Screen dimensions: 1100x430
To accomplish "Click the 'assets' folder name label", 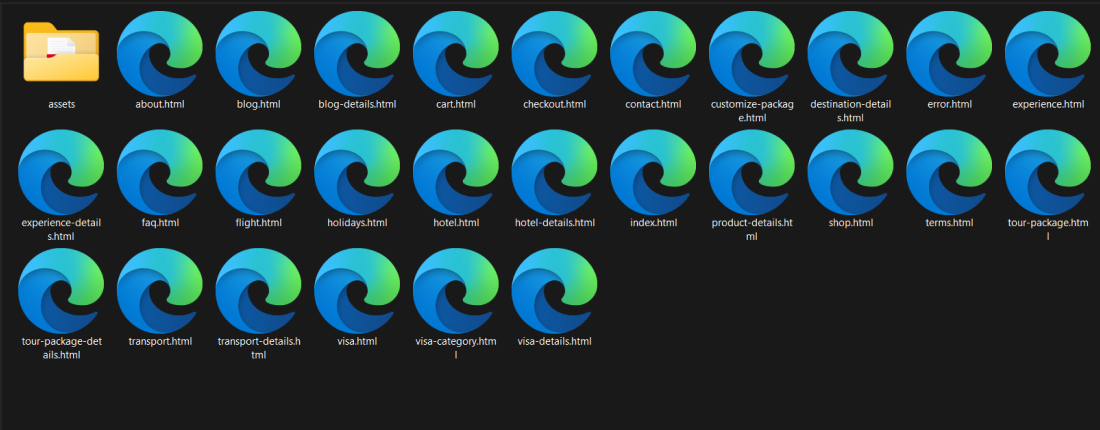I will coord(62,105).
